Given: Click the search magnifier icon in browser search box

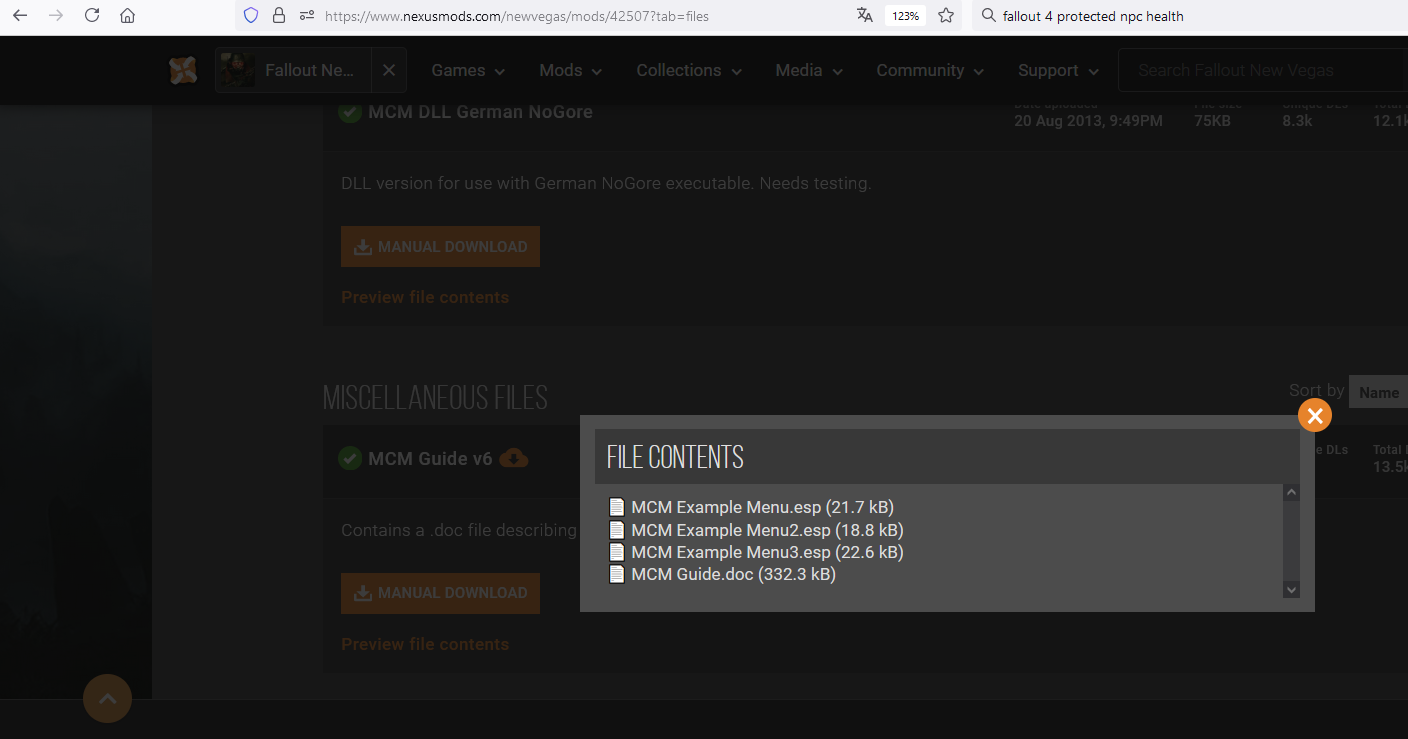Looking at the screenshot, I should tap(989, 16).
